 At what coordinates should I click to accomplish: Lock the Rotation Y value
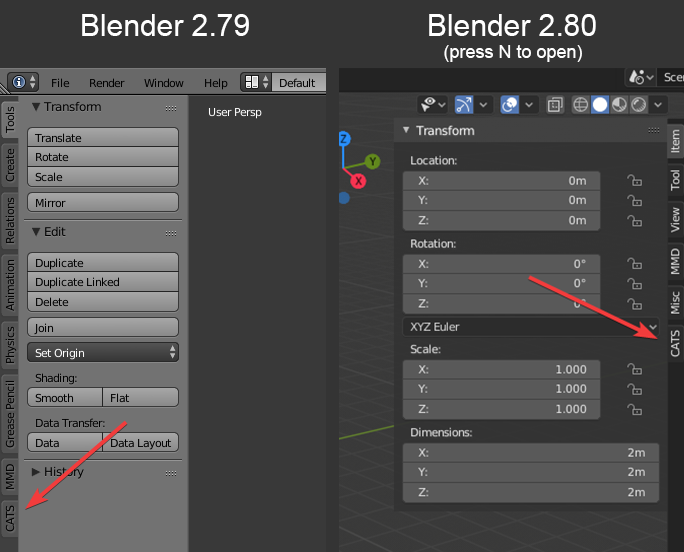(x=634, y=284)
